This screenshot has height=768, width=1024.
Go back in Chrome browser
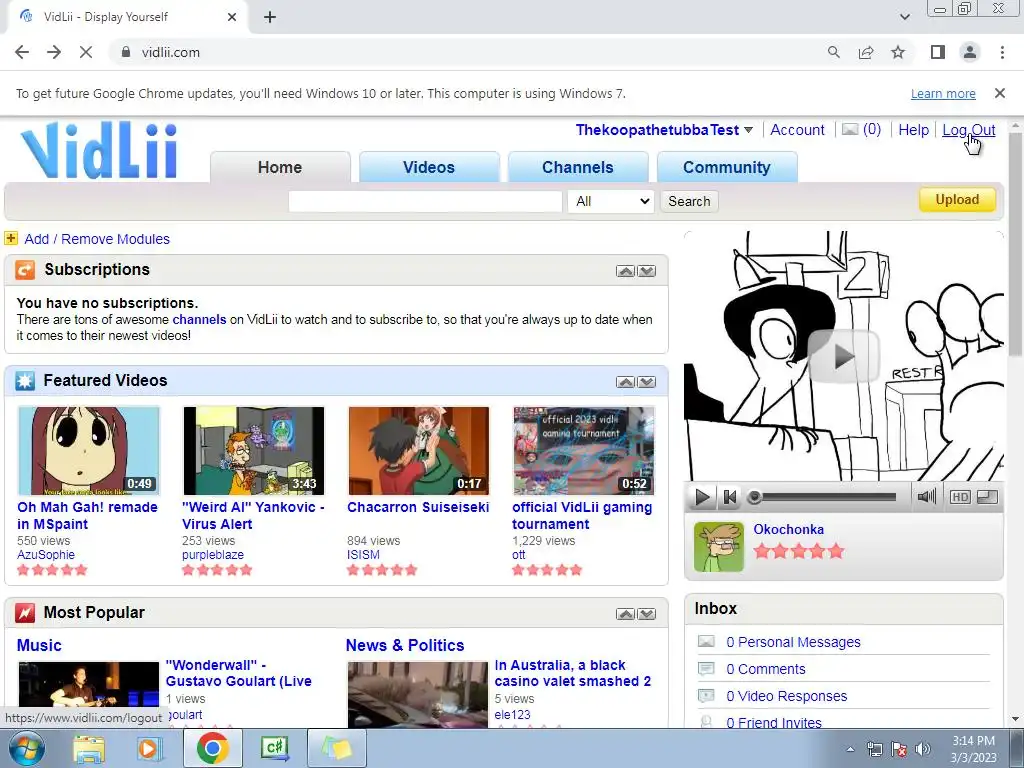point(22,52)
